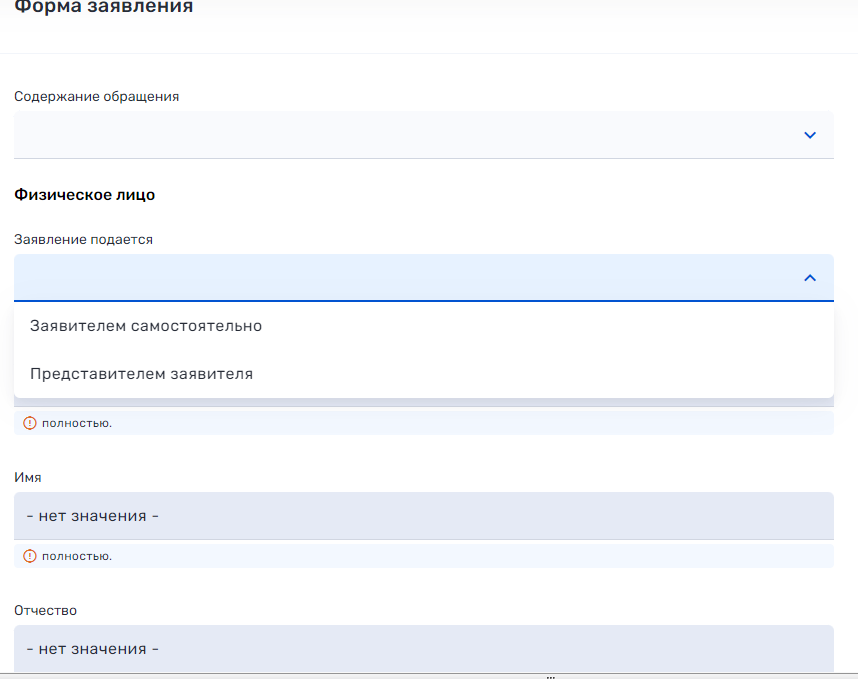Open the Содержание обращения dropdown field

(400, 135)
